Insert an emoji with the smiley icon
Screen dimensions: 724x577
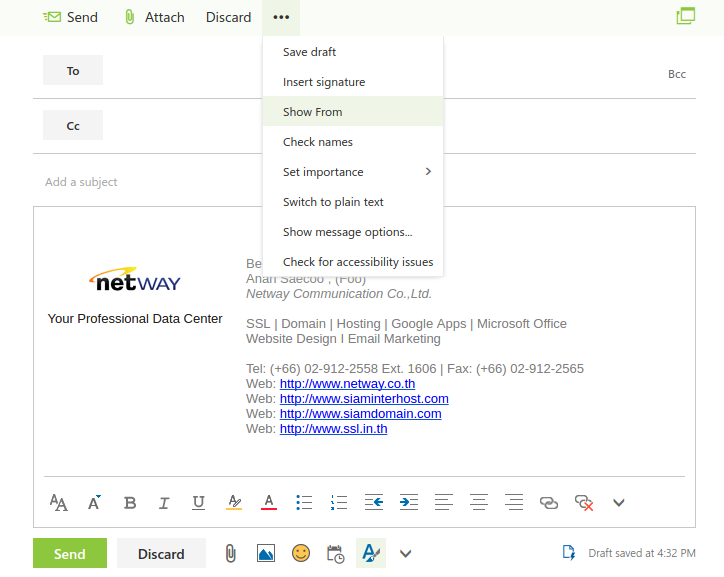(x=300, y=553)
